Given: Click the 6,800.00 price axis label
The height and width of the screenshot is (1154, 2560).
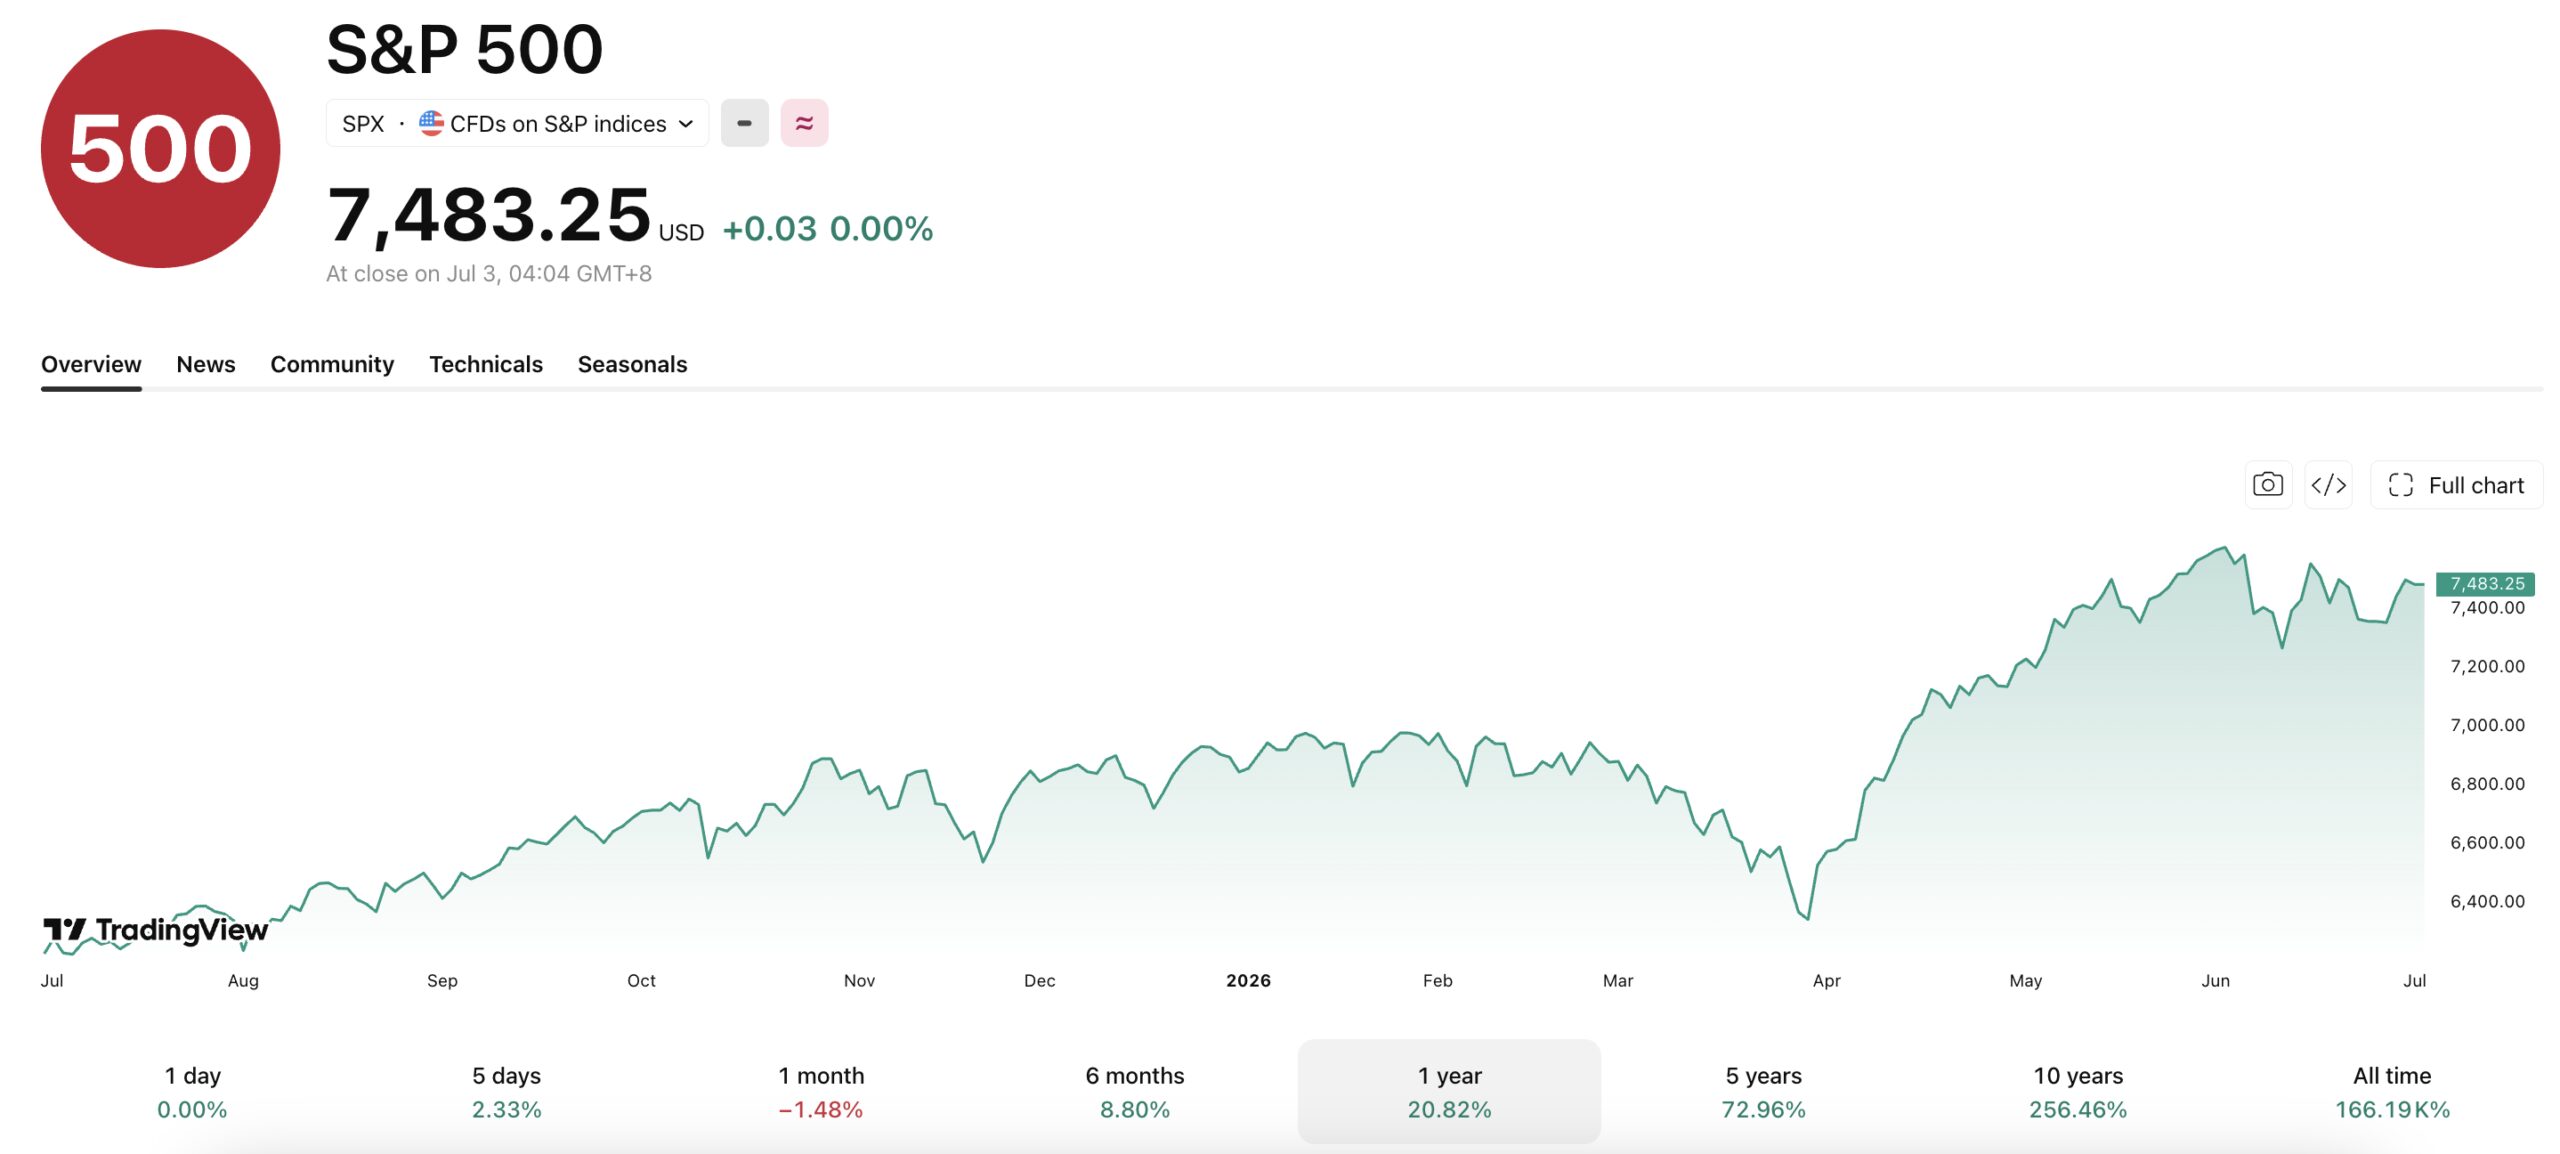Looking at the screenshot, I should [x=2487, y=784].
